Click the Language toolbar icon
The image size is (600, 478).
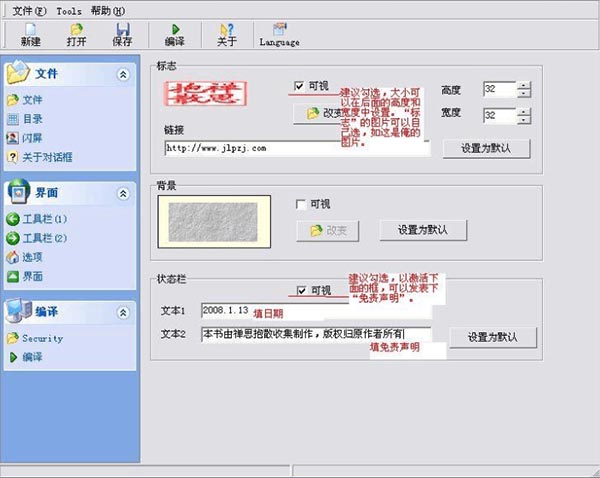[279, 35]
